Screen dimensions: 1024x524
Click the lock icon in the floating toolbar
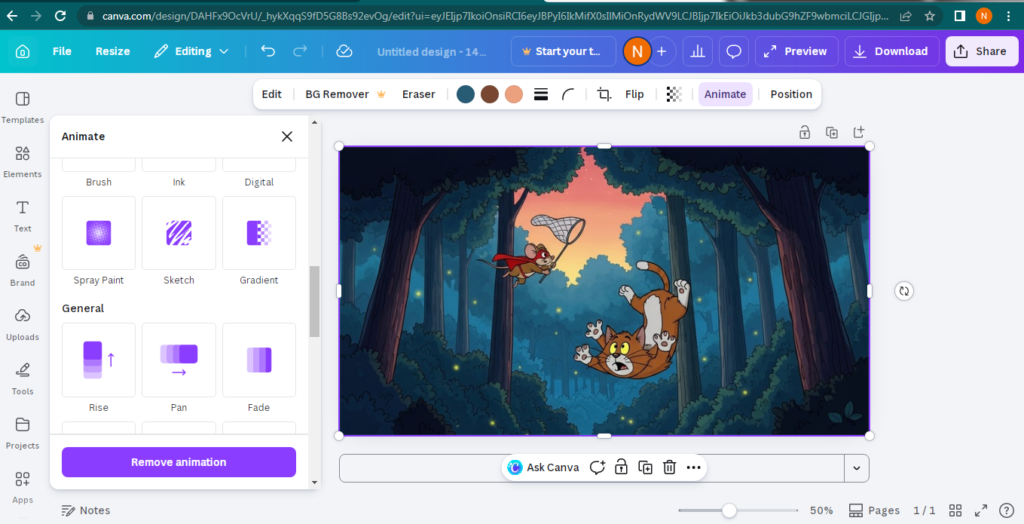621,467
